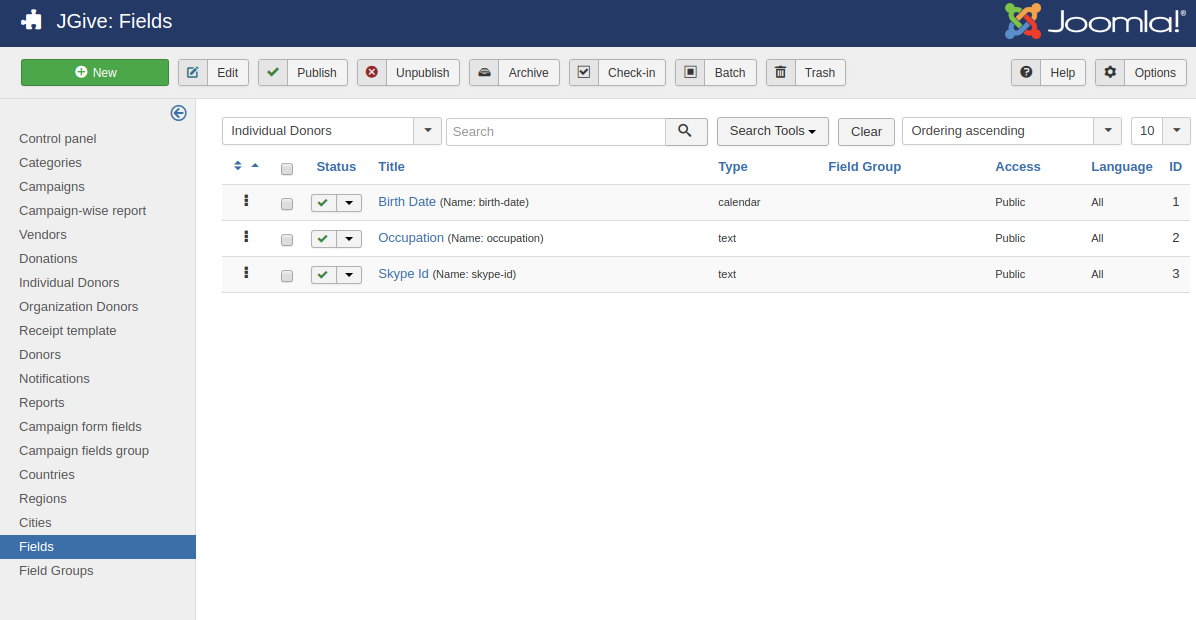Open Options with the gear button

click(1141, 73)
